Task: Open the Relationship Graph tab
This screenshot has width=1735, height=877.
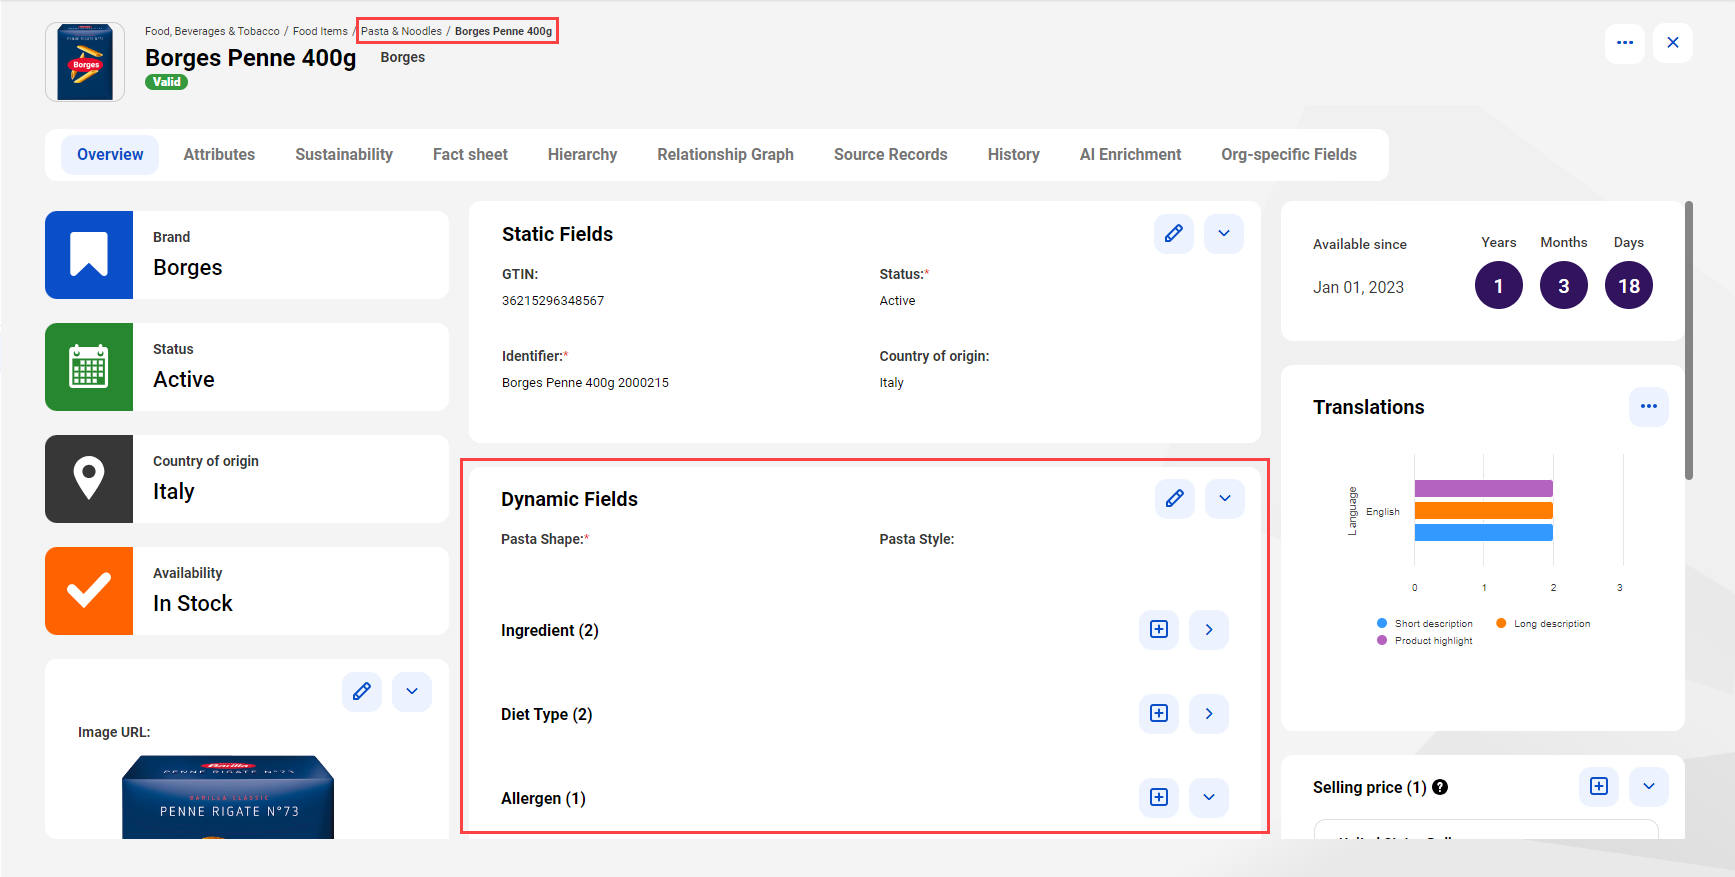Action: (725, 155)
